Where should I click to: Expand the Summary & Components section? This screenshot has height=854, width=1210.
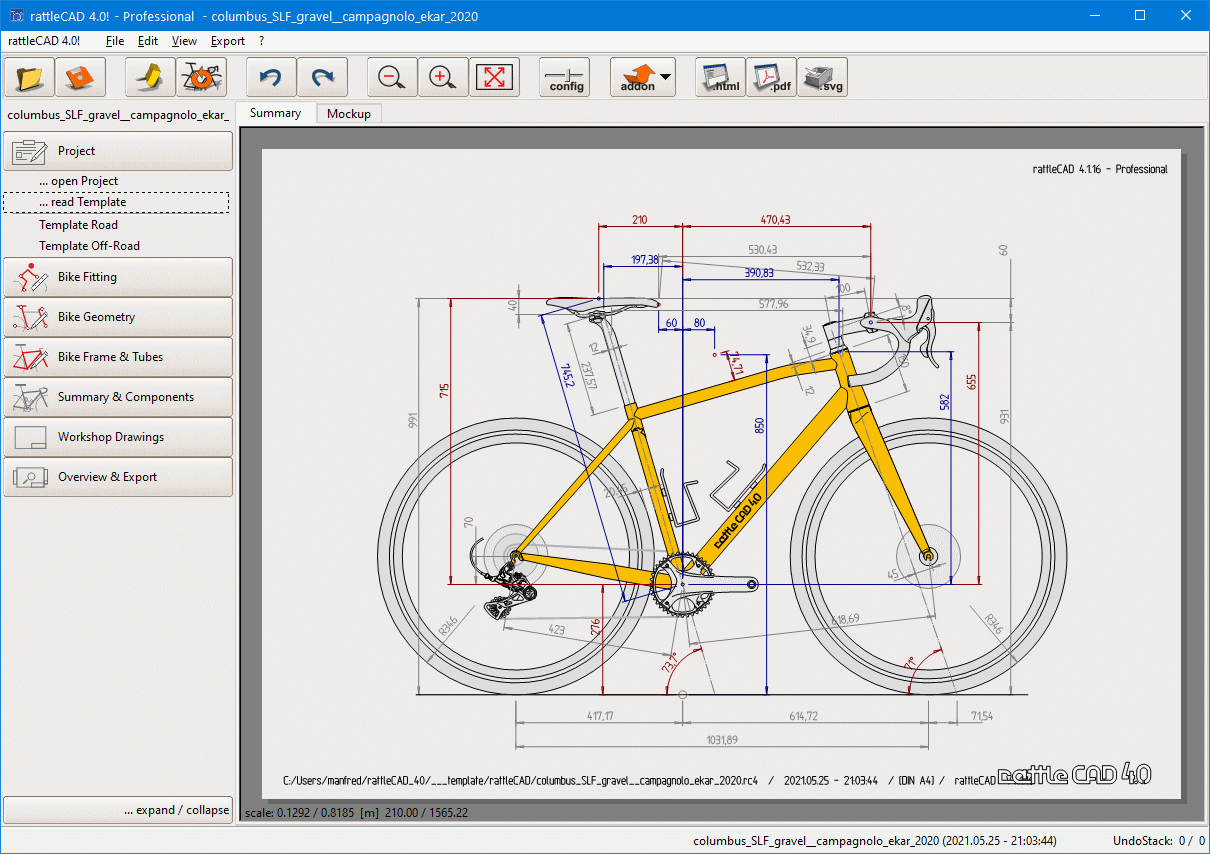click(x=118, y=397)
